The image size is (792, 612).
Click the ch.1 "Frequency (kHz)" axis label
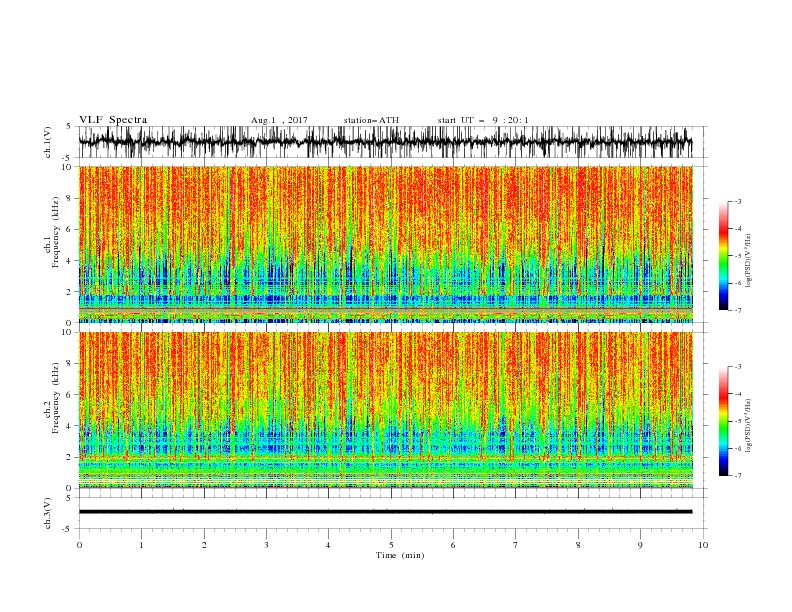[x=55, y=233]
